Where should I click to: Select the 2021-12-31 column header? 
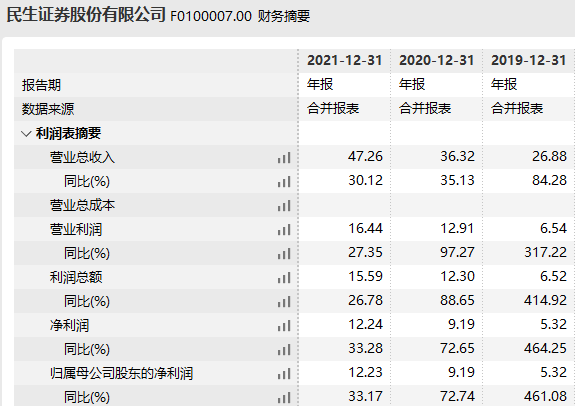click(345, 61)
